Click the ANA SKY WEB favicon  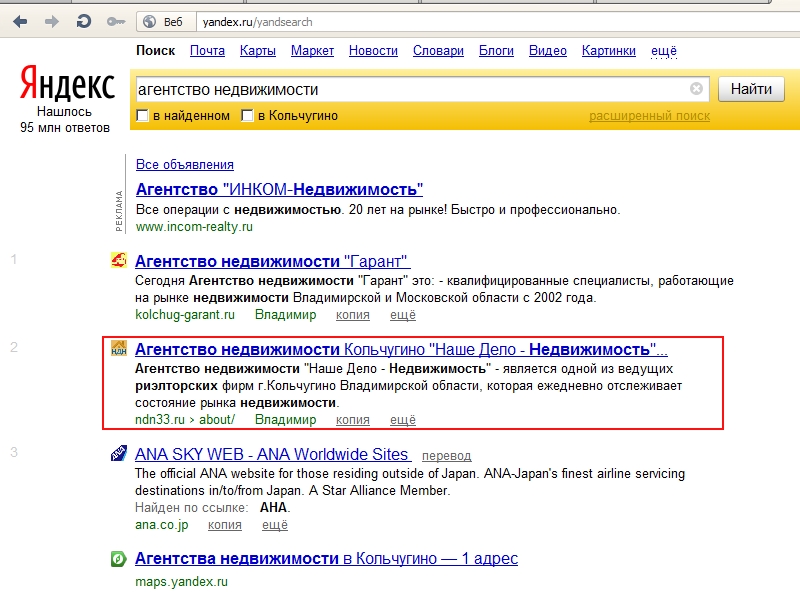(118, 453)
